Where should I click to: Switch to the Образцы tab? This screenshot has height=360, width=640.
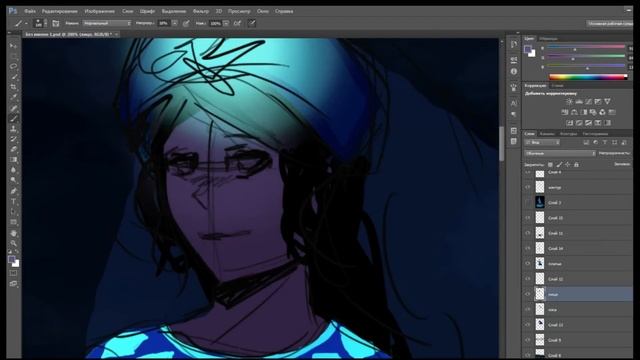point(548,39)
